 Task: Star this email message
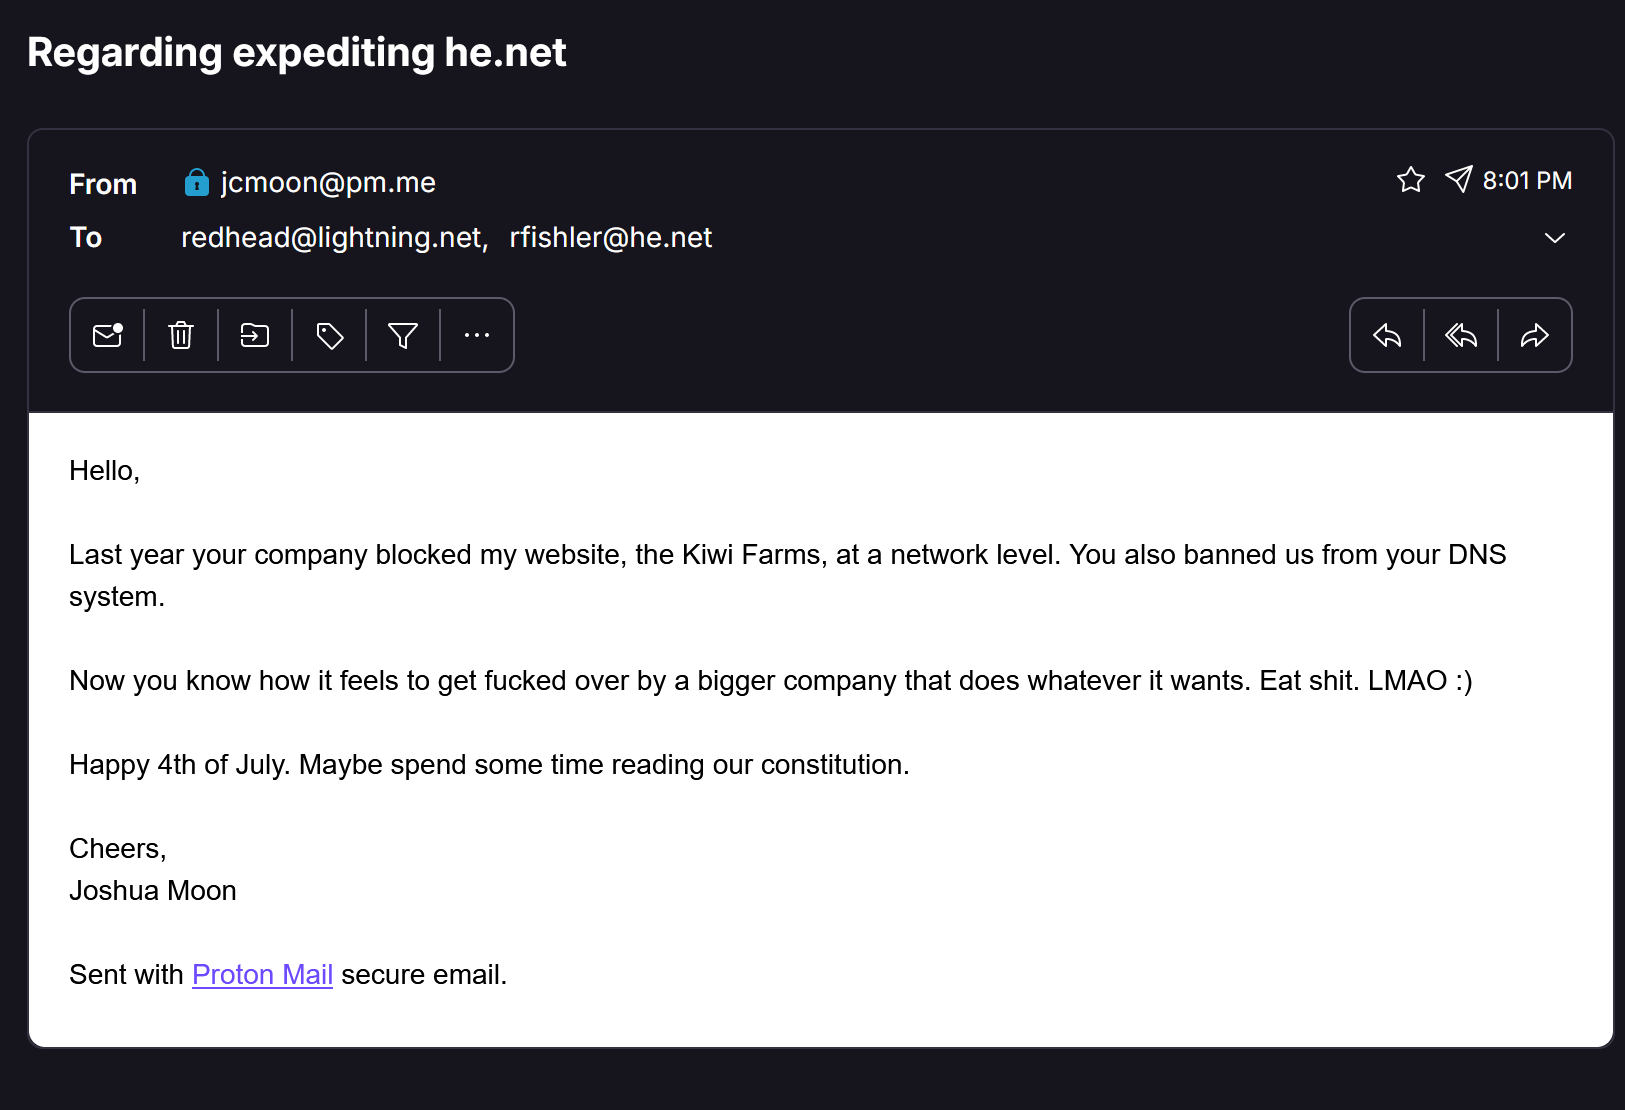pyautogui.click(x=1411, y=180)
